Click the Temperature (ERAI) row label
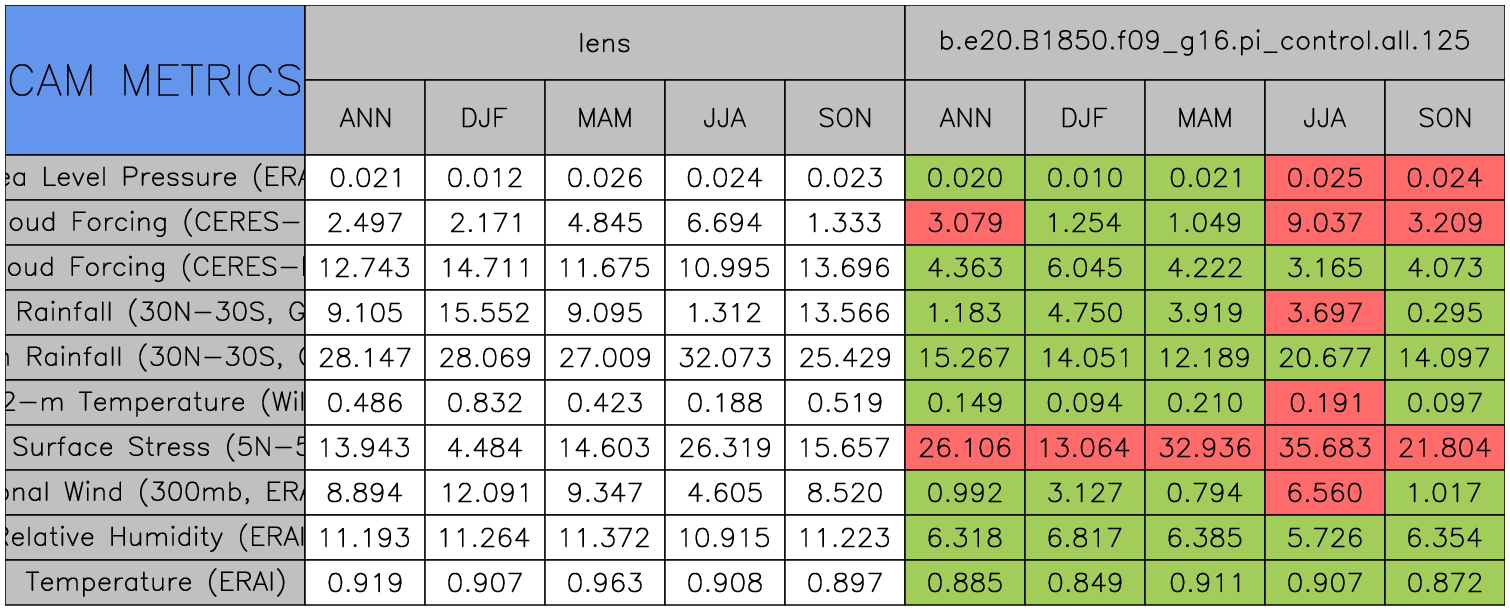This screenshot has width=1510, height=611. [x=154, y=583]
